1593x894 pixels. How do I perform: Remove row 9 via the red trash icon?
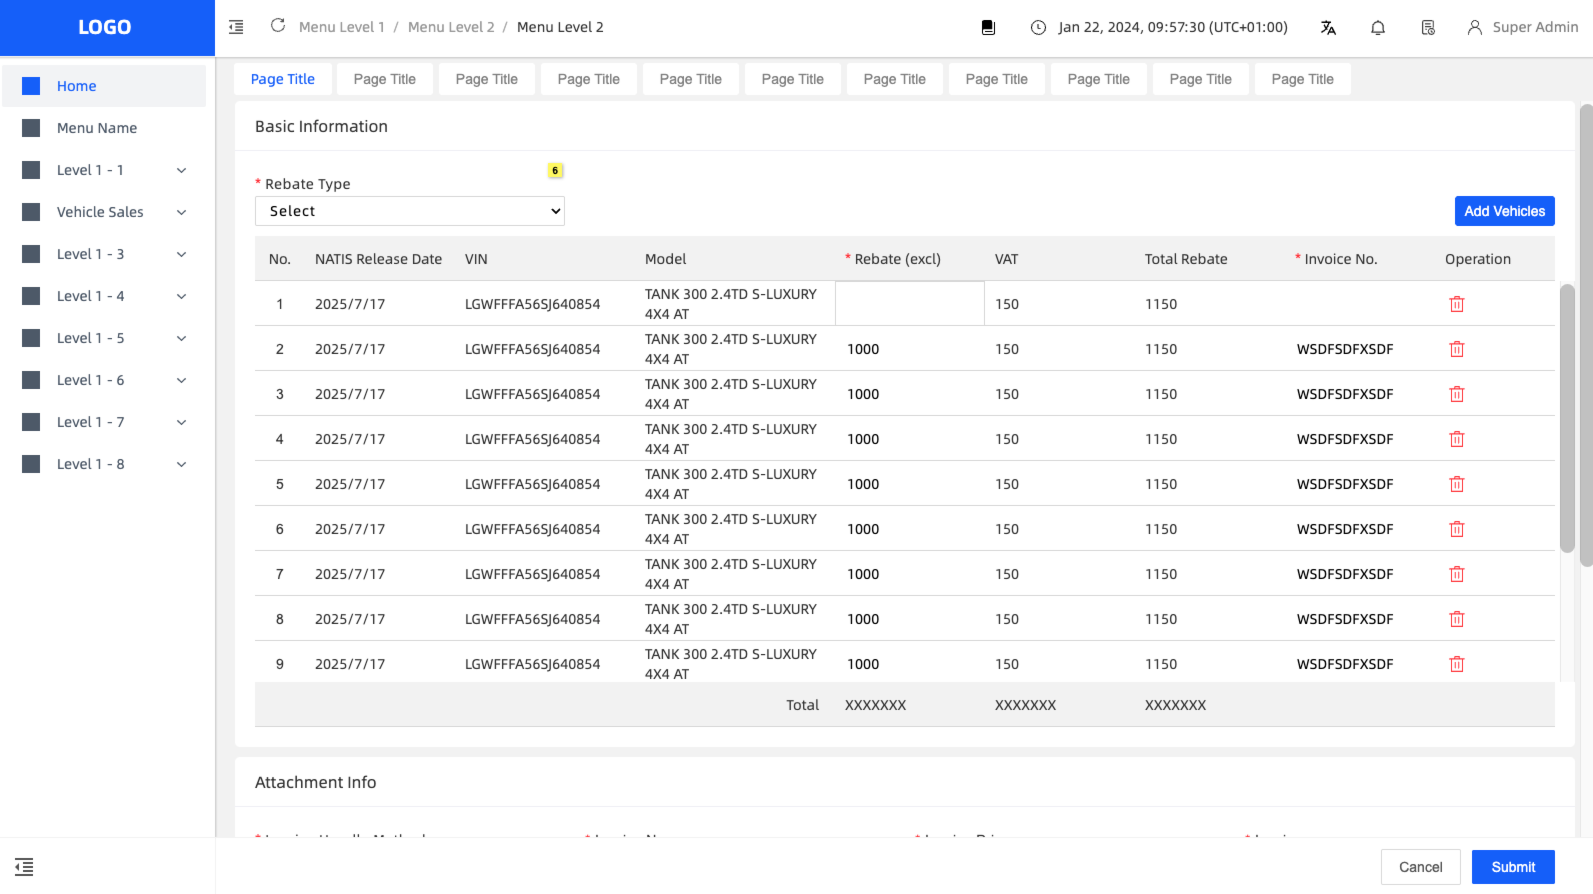click(1457, 664)
